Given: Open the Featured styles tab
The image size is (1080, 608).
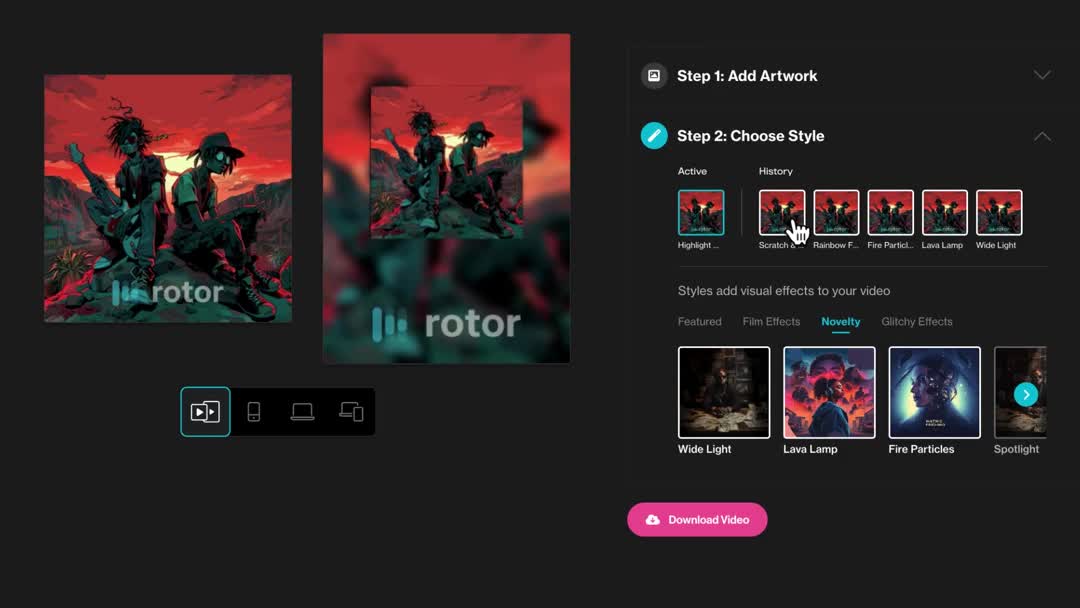Looking at the screenshot, I should pos(699,322).
